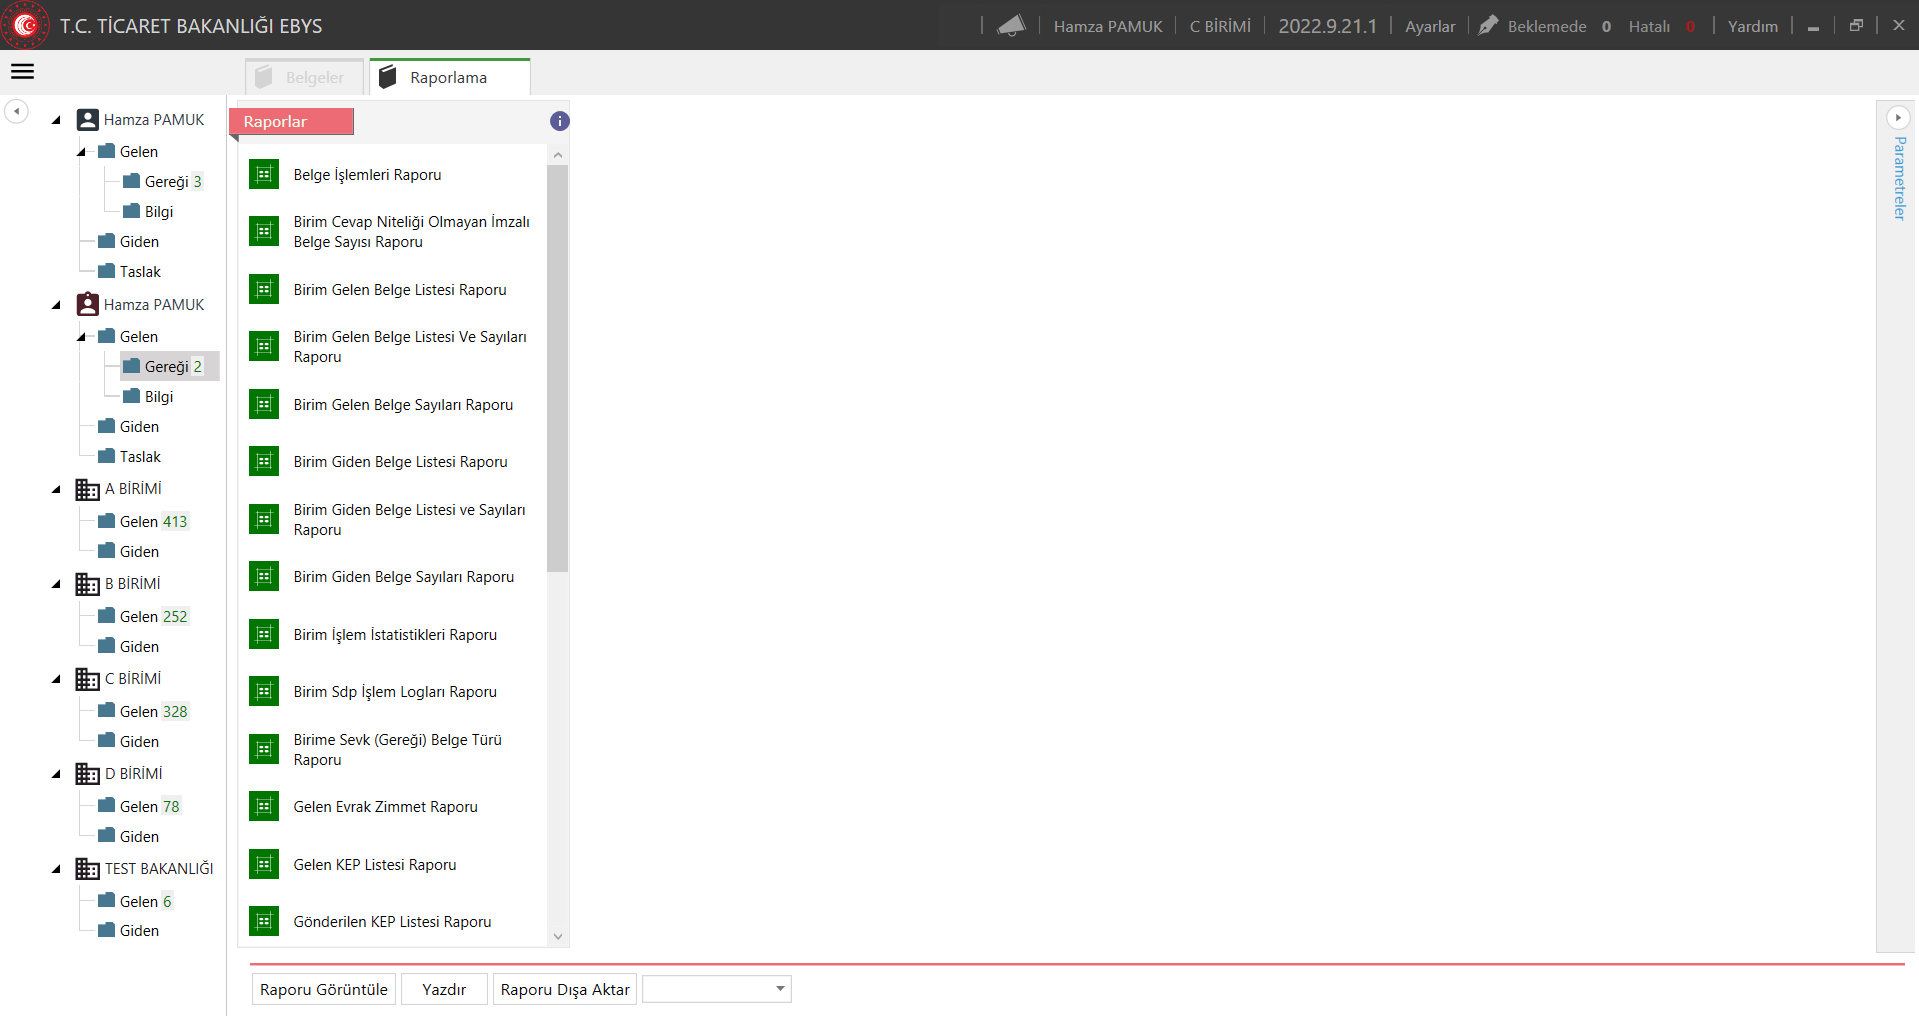The image size is (1919, 1016).
Task: Click the TEST BAKANLIĞI building icon
Action: point(88,869)
